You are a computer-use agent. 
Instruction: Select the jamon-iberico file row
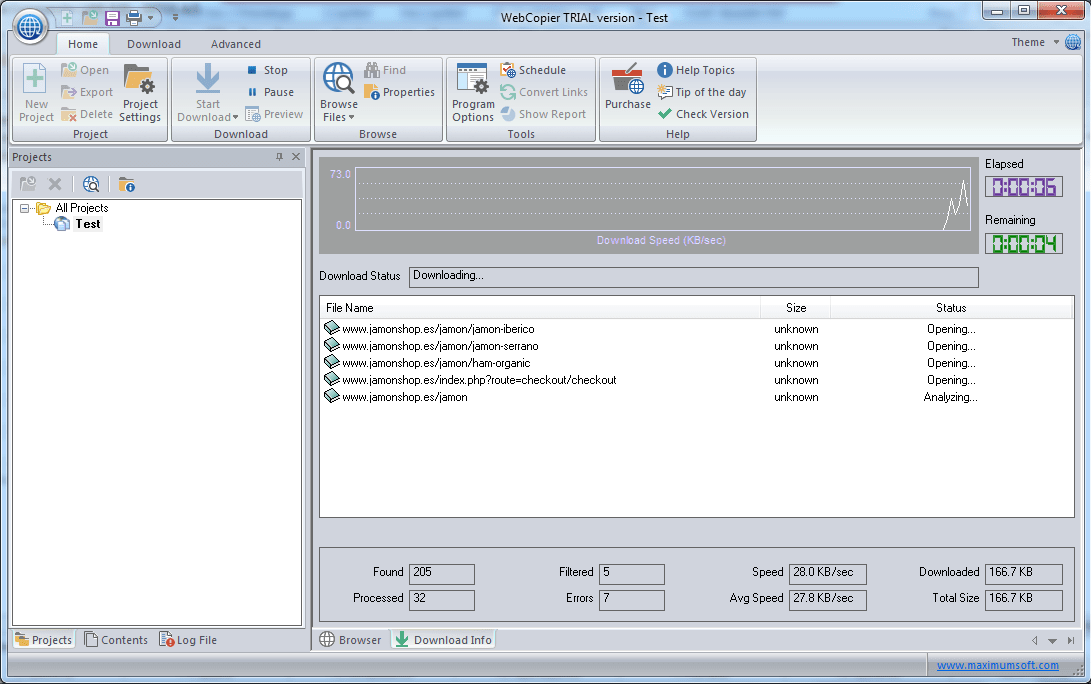pos(696,329)
